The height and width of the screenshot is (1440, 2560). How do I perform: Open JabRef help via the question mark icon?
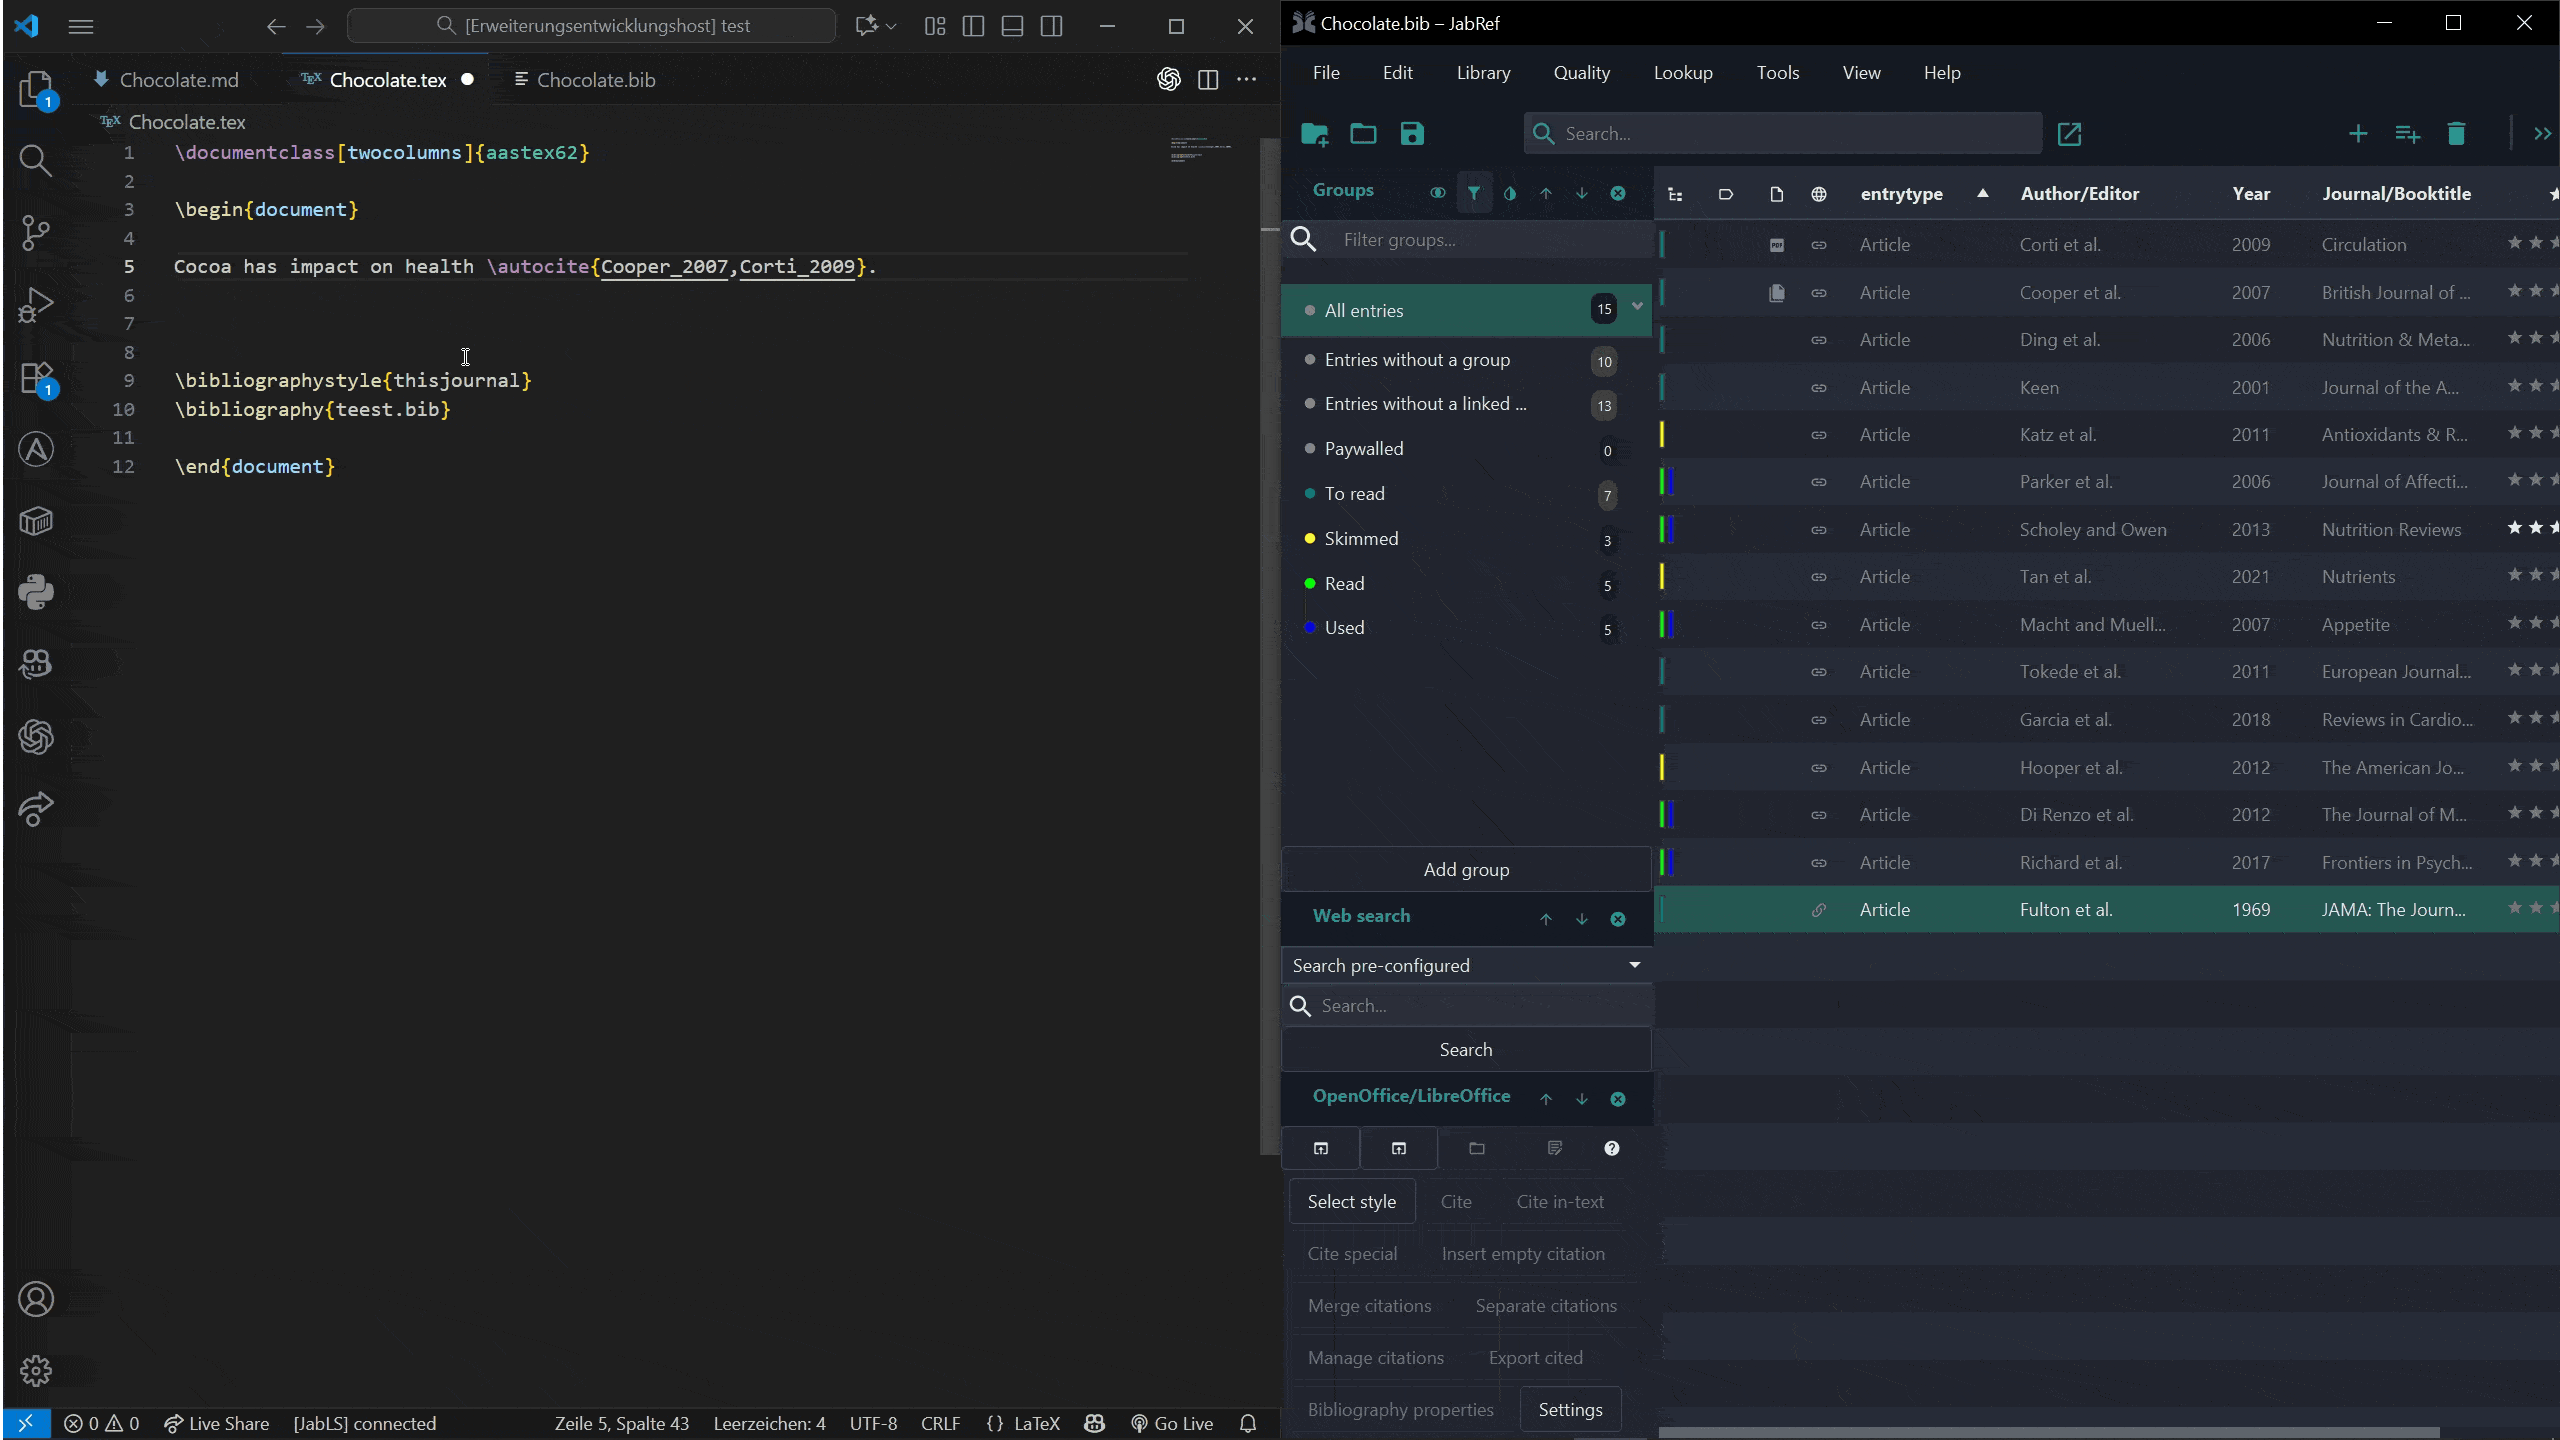pos(1610,1148)
